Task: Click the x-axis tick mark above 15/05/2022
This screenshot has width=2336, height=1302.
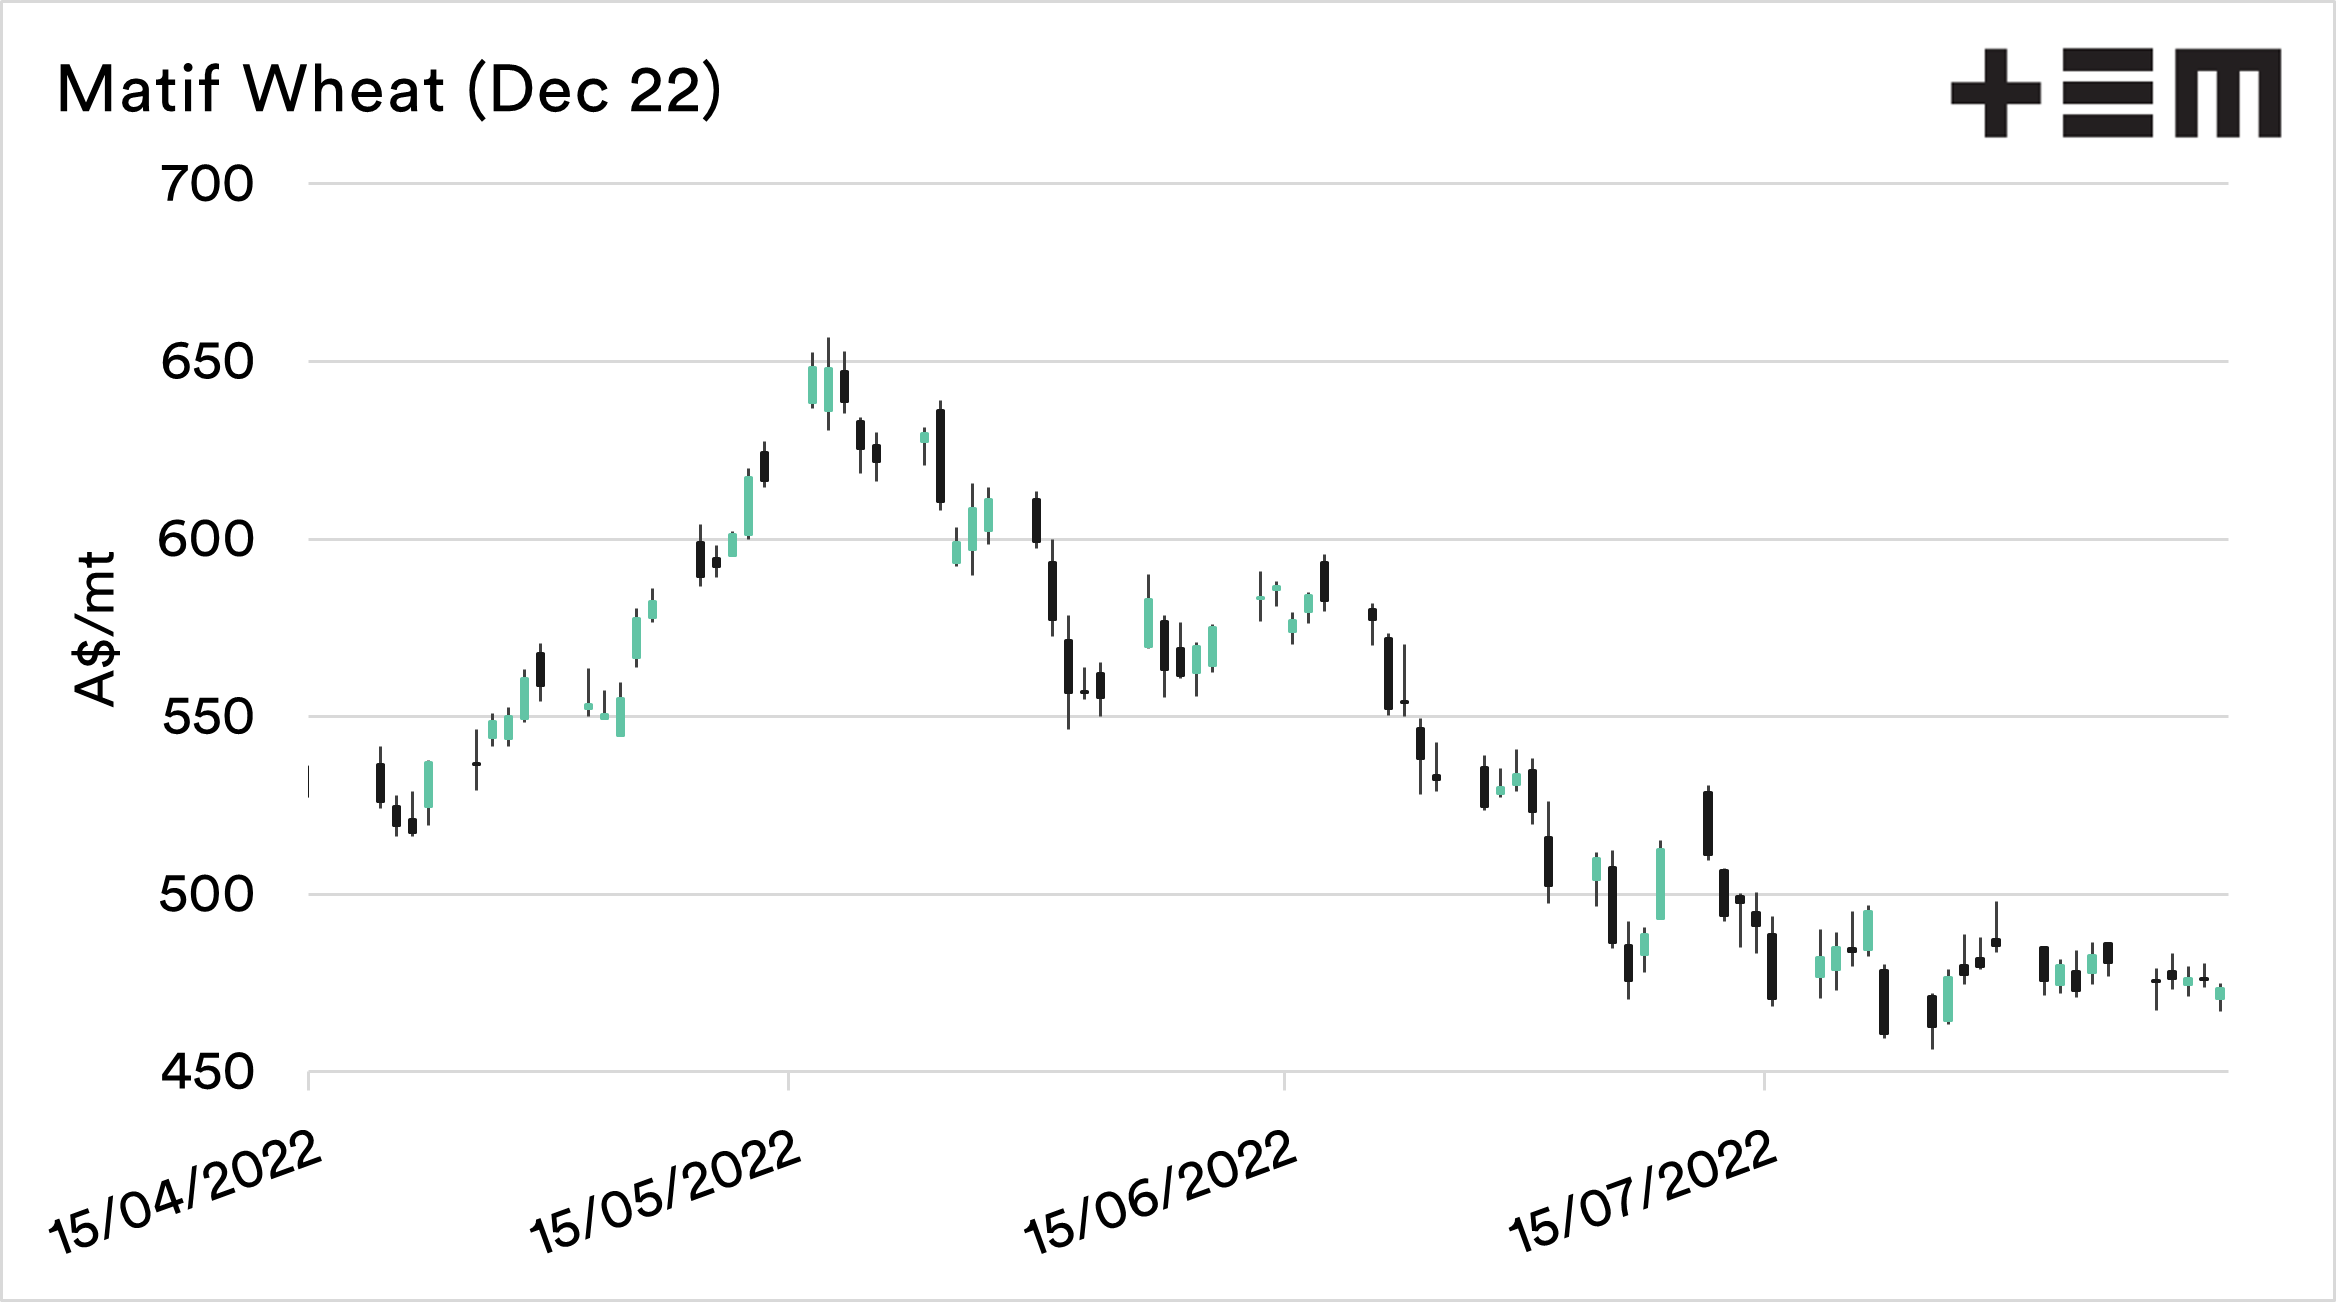Action: [x=788, y=1081]
